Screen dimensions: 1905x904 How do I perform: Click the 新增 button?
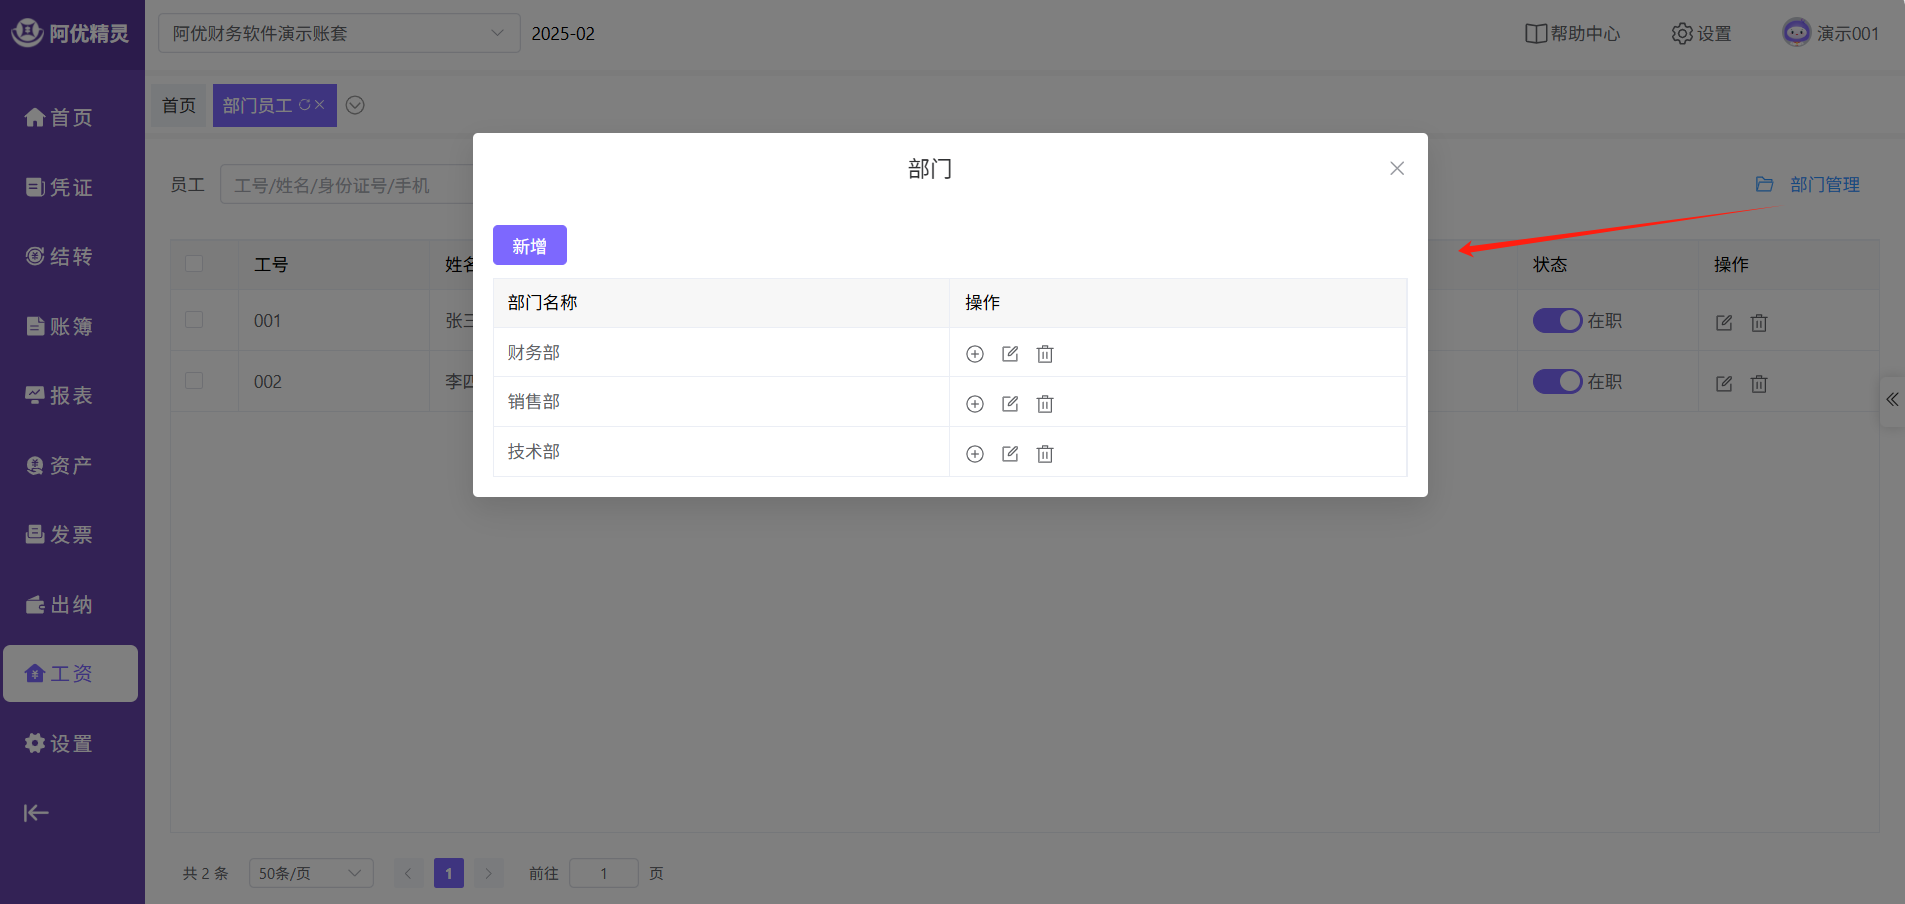529,246
